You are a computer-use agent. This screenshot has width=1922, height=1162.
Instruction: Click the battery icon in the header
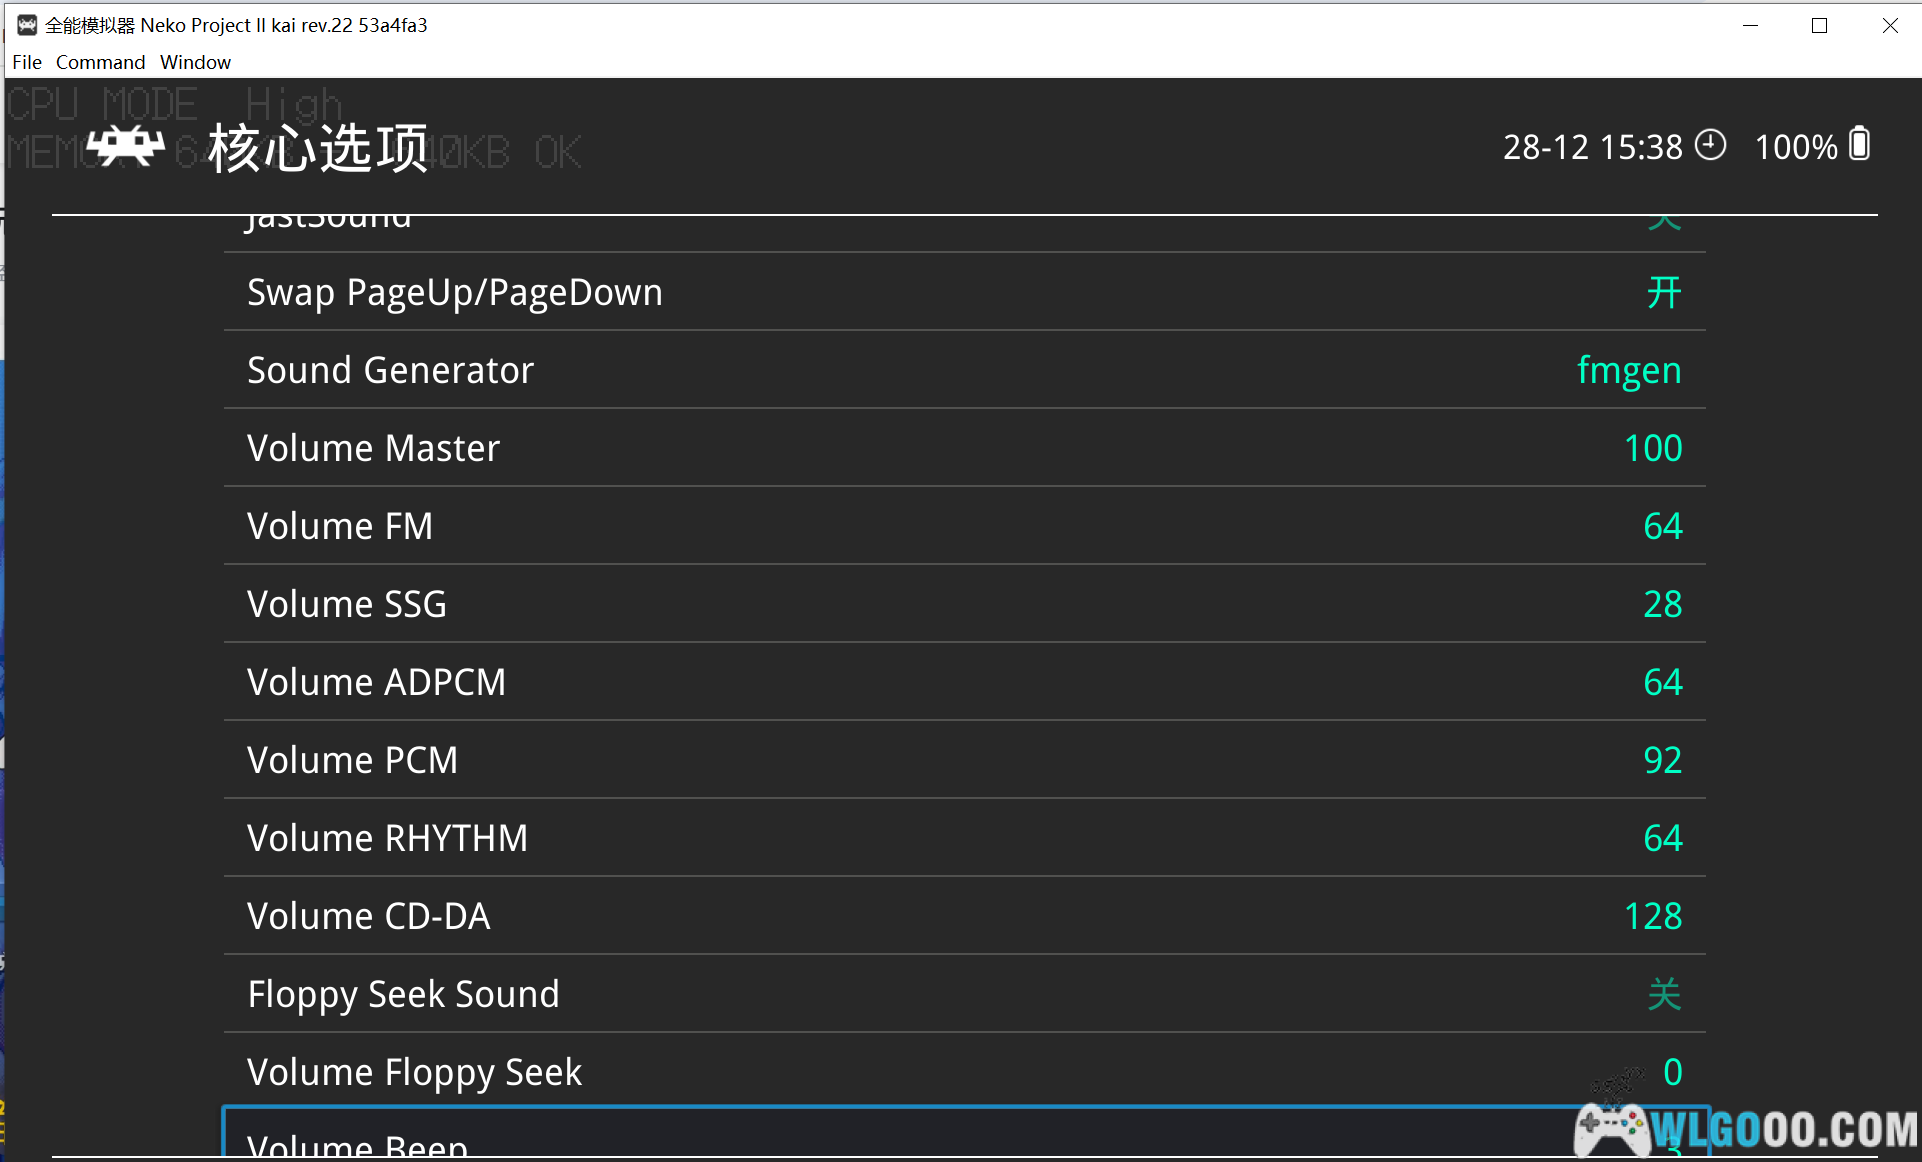pos(1859,144)
